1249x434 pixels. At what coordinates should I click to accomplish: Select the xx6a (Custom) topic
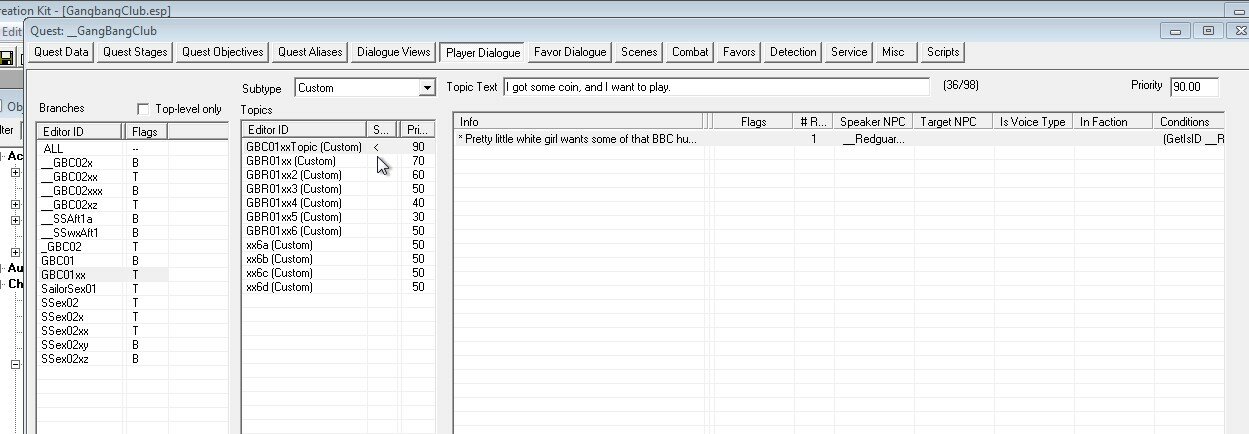[338, 245]
